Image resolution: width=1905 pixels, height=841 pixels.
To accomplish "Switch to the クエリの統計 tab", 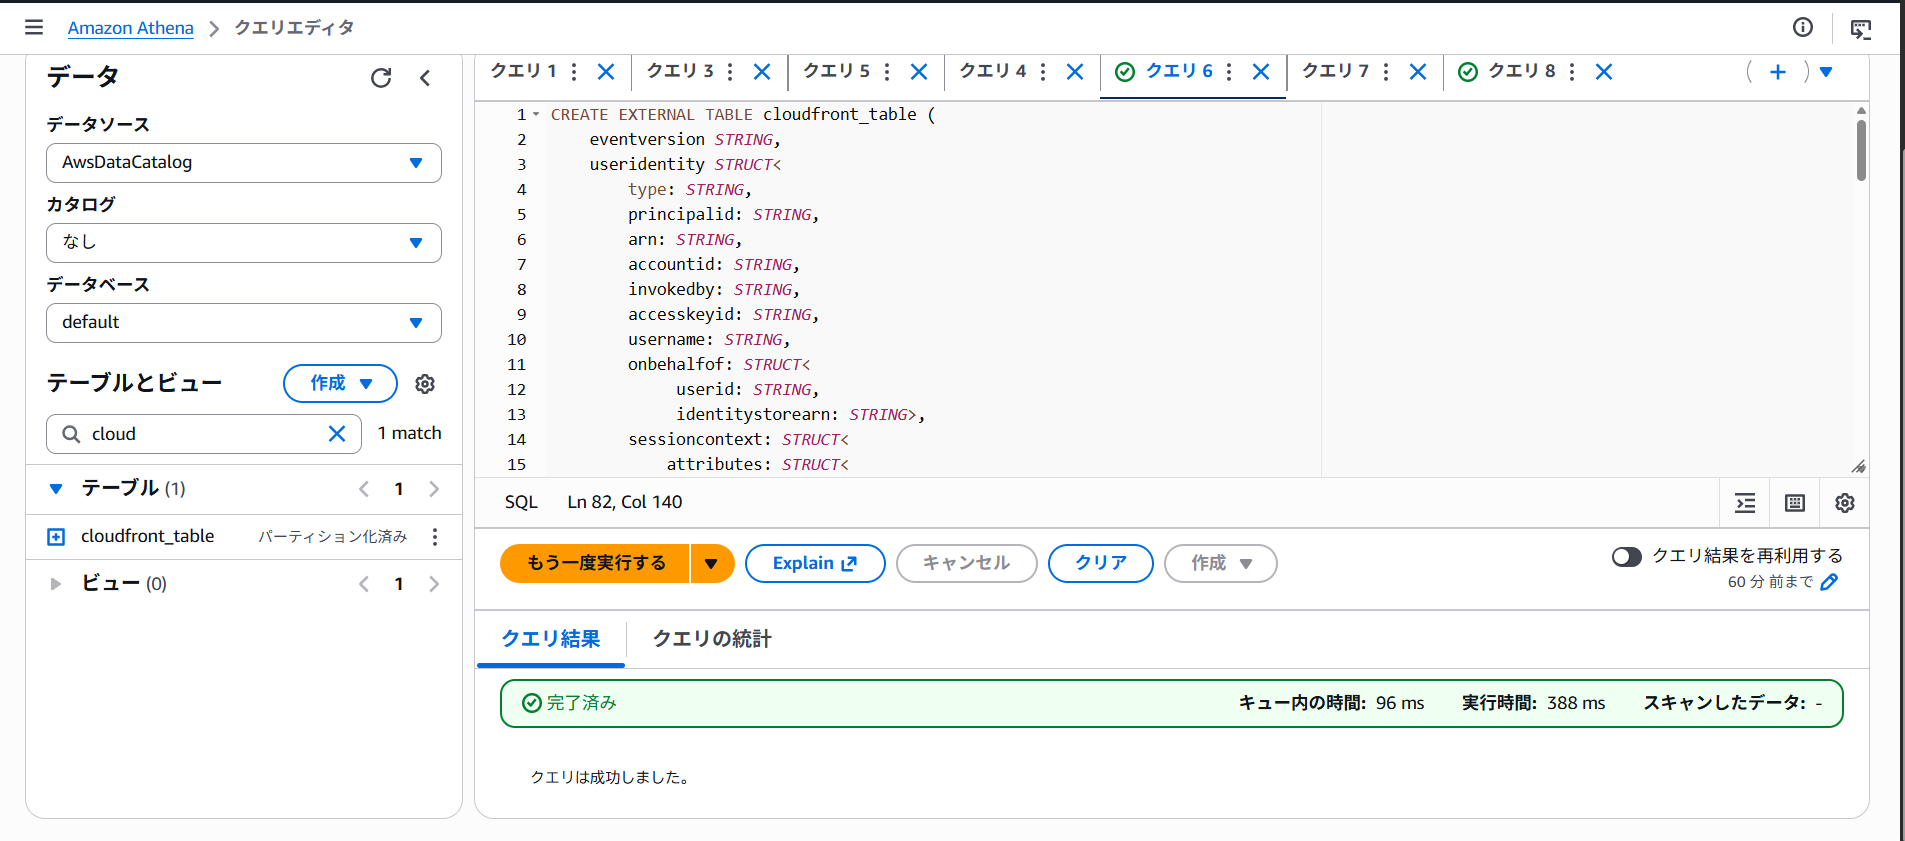I will (x=712, y=639).
